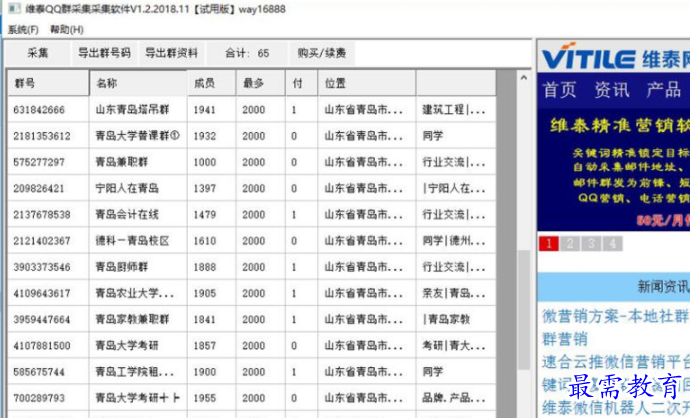This screenshot has height=418, width=690.
Task: Open link 速合云推微信营销平台
Action: pyautogui.click(x=616, y=362)
